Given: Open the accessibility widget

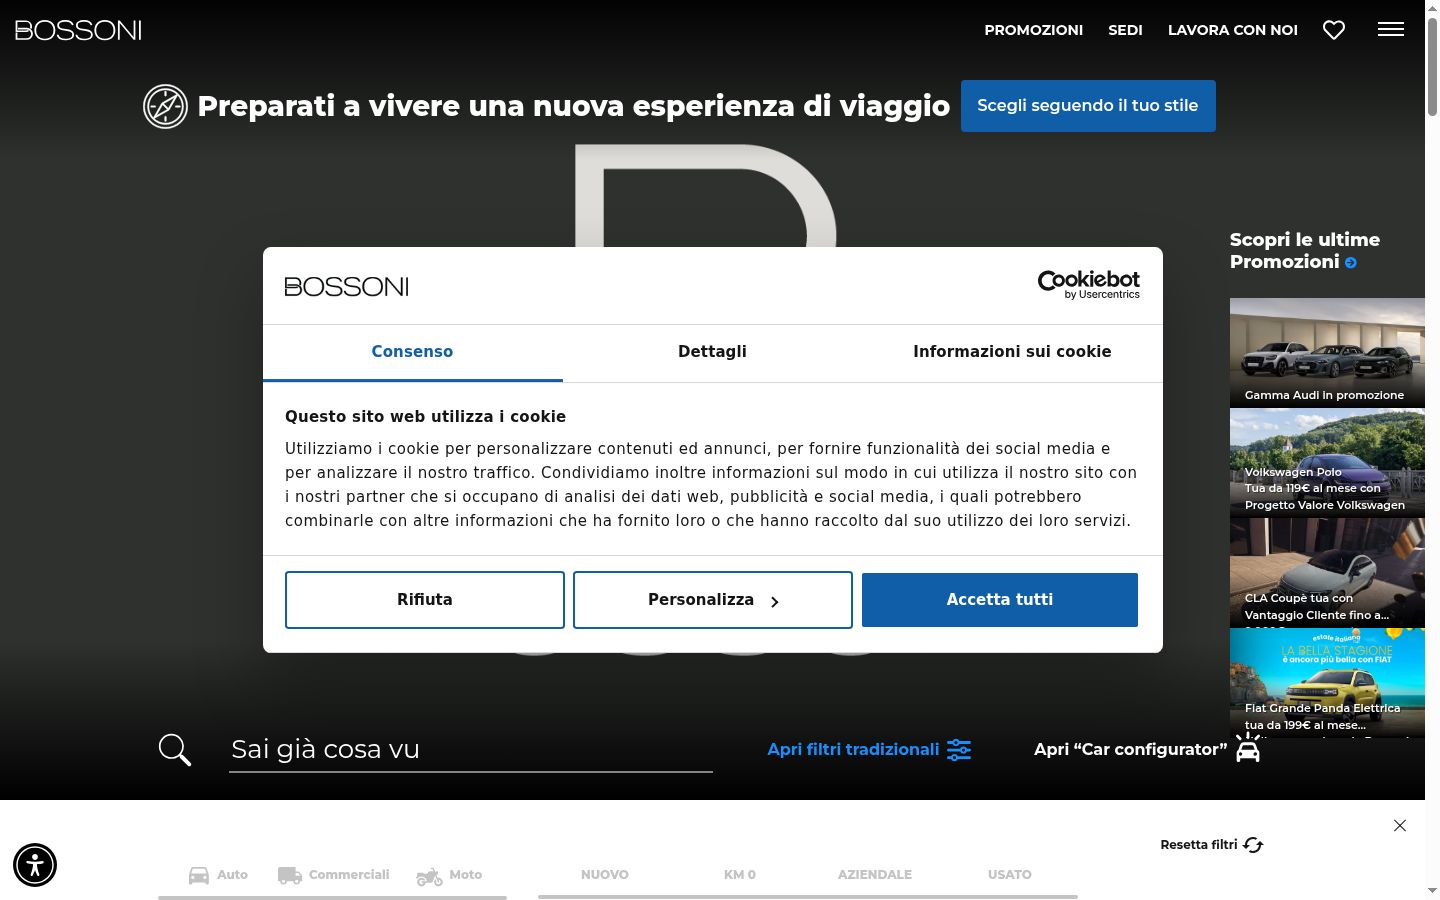Looking at the screenshot, I should pyautogui.click(x=35, y=865).
